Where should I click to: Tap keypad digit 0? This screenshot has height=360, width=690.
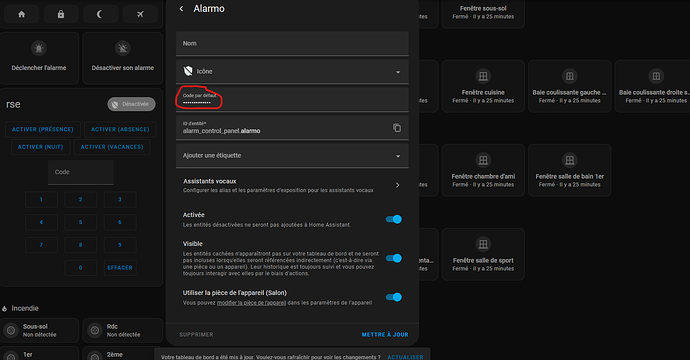81,268
